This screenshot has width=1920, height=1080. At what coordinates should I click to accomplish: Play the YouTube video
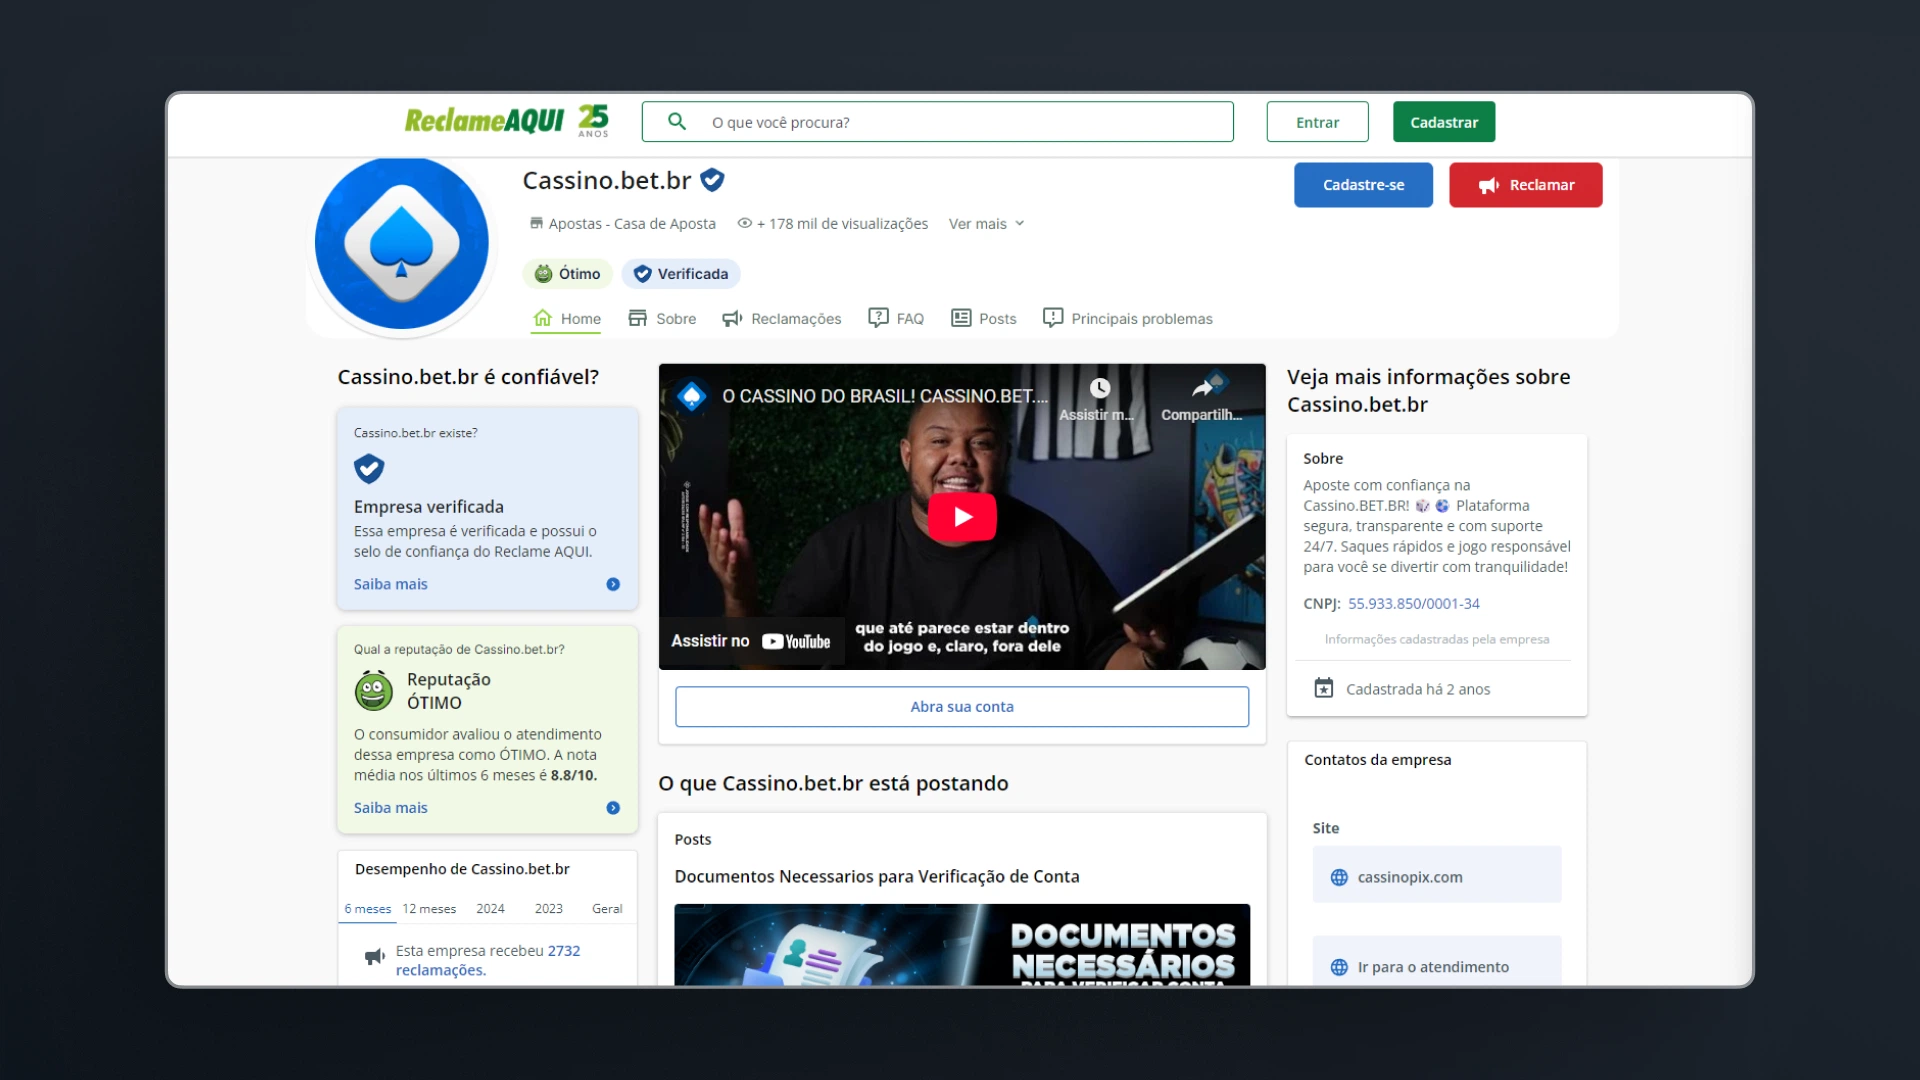point(961,516)
